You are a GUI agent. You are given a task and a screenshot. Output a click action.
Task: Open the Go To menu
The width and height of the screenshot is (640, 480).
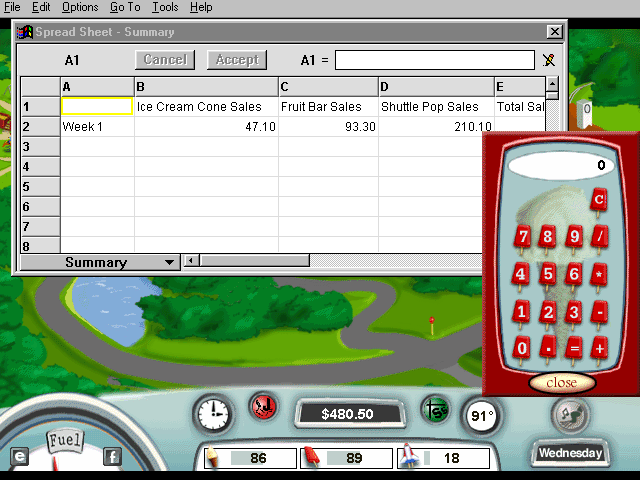[x=125, y=7]
